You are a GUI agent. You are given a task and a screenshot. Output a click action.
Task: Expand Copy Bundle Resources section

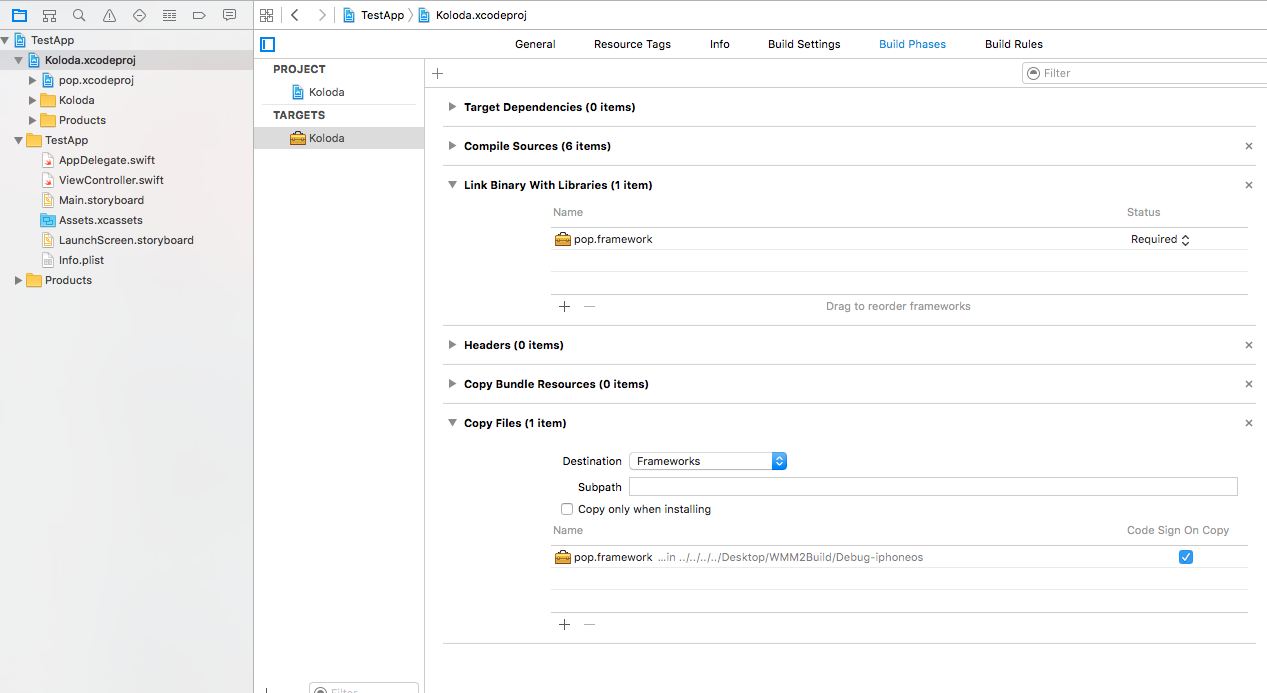452,384
